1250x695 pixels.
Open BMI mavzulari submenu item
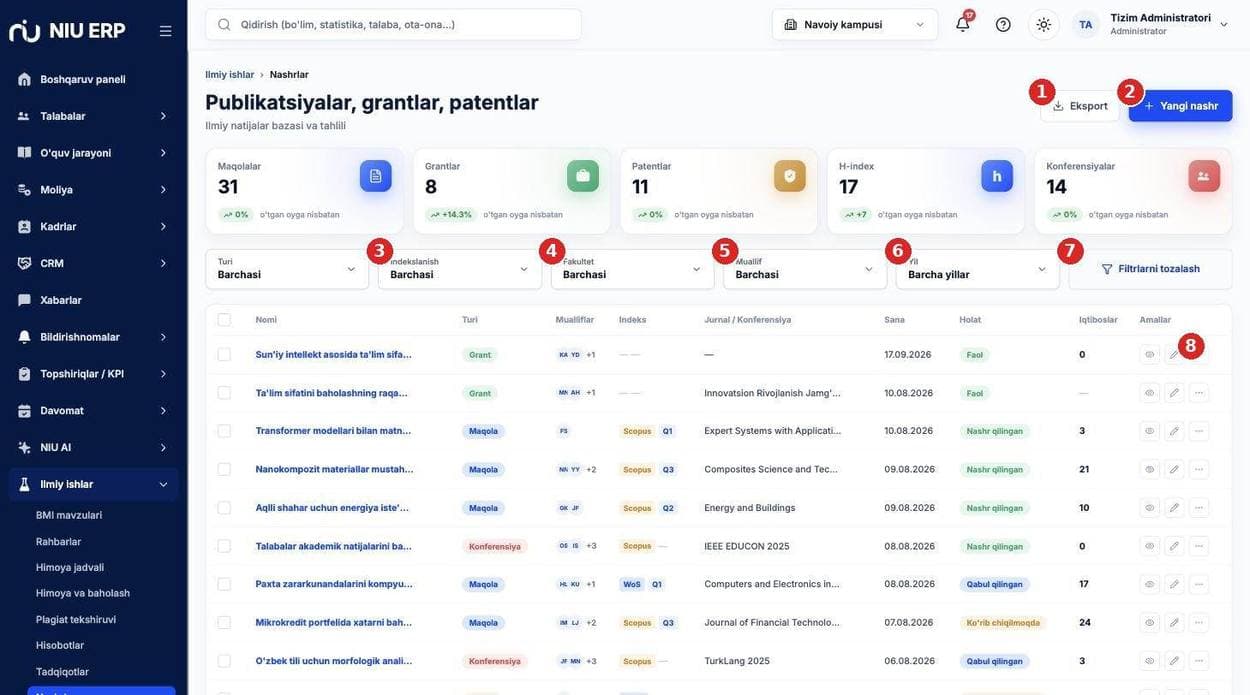(x=69, y=515)
